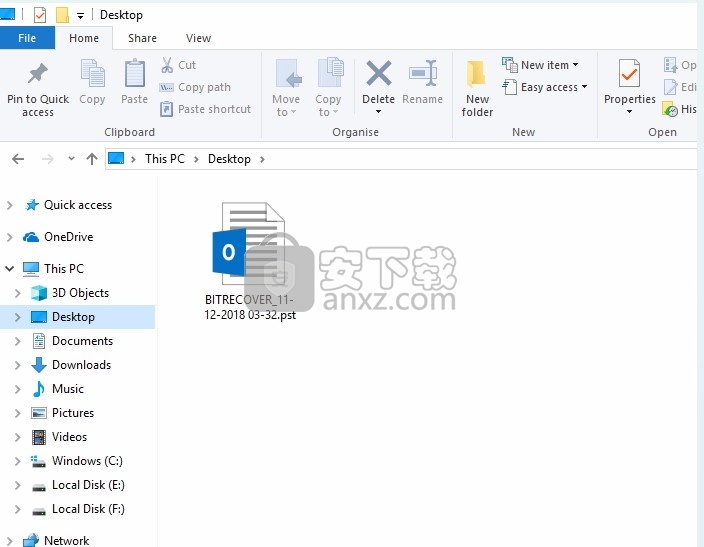Click This PC in address breadcrumb

(165, 159)
